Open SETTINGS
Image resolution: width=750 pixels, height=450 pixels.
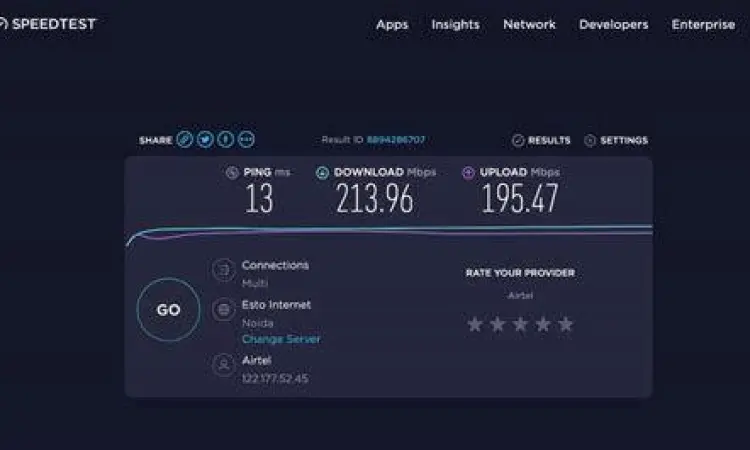tap(616, 140)
